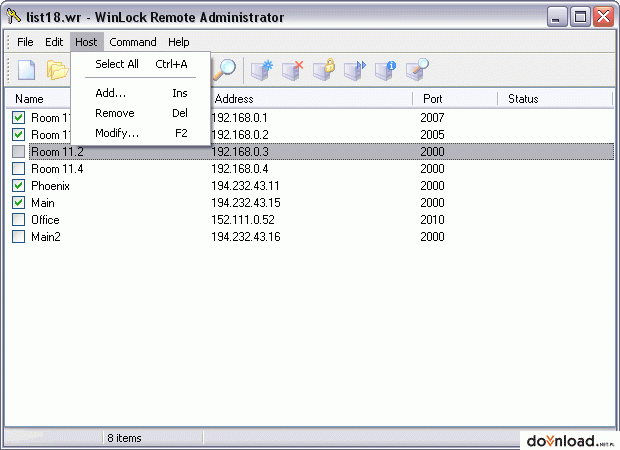The width and height of the screenshot is (620, 450).
Task: Click the computer icon with magnifier
Action: (x=417, y=70)
